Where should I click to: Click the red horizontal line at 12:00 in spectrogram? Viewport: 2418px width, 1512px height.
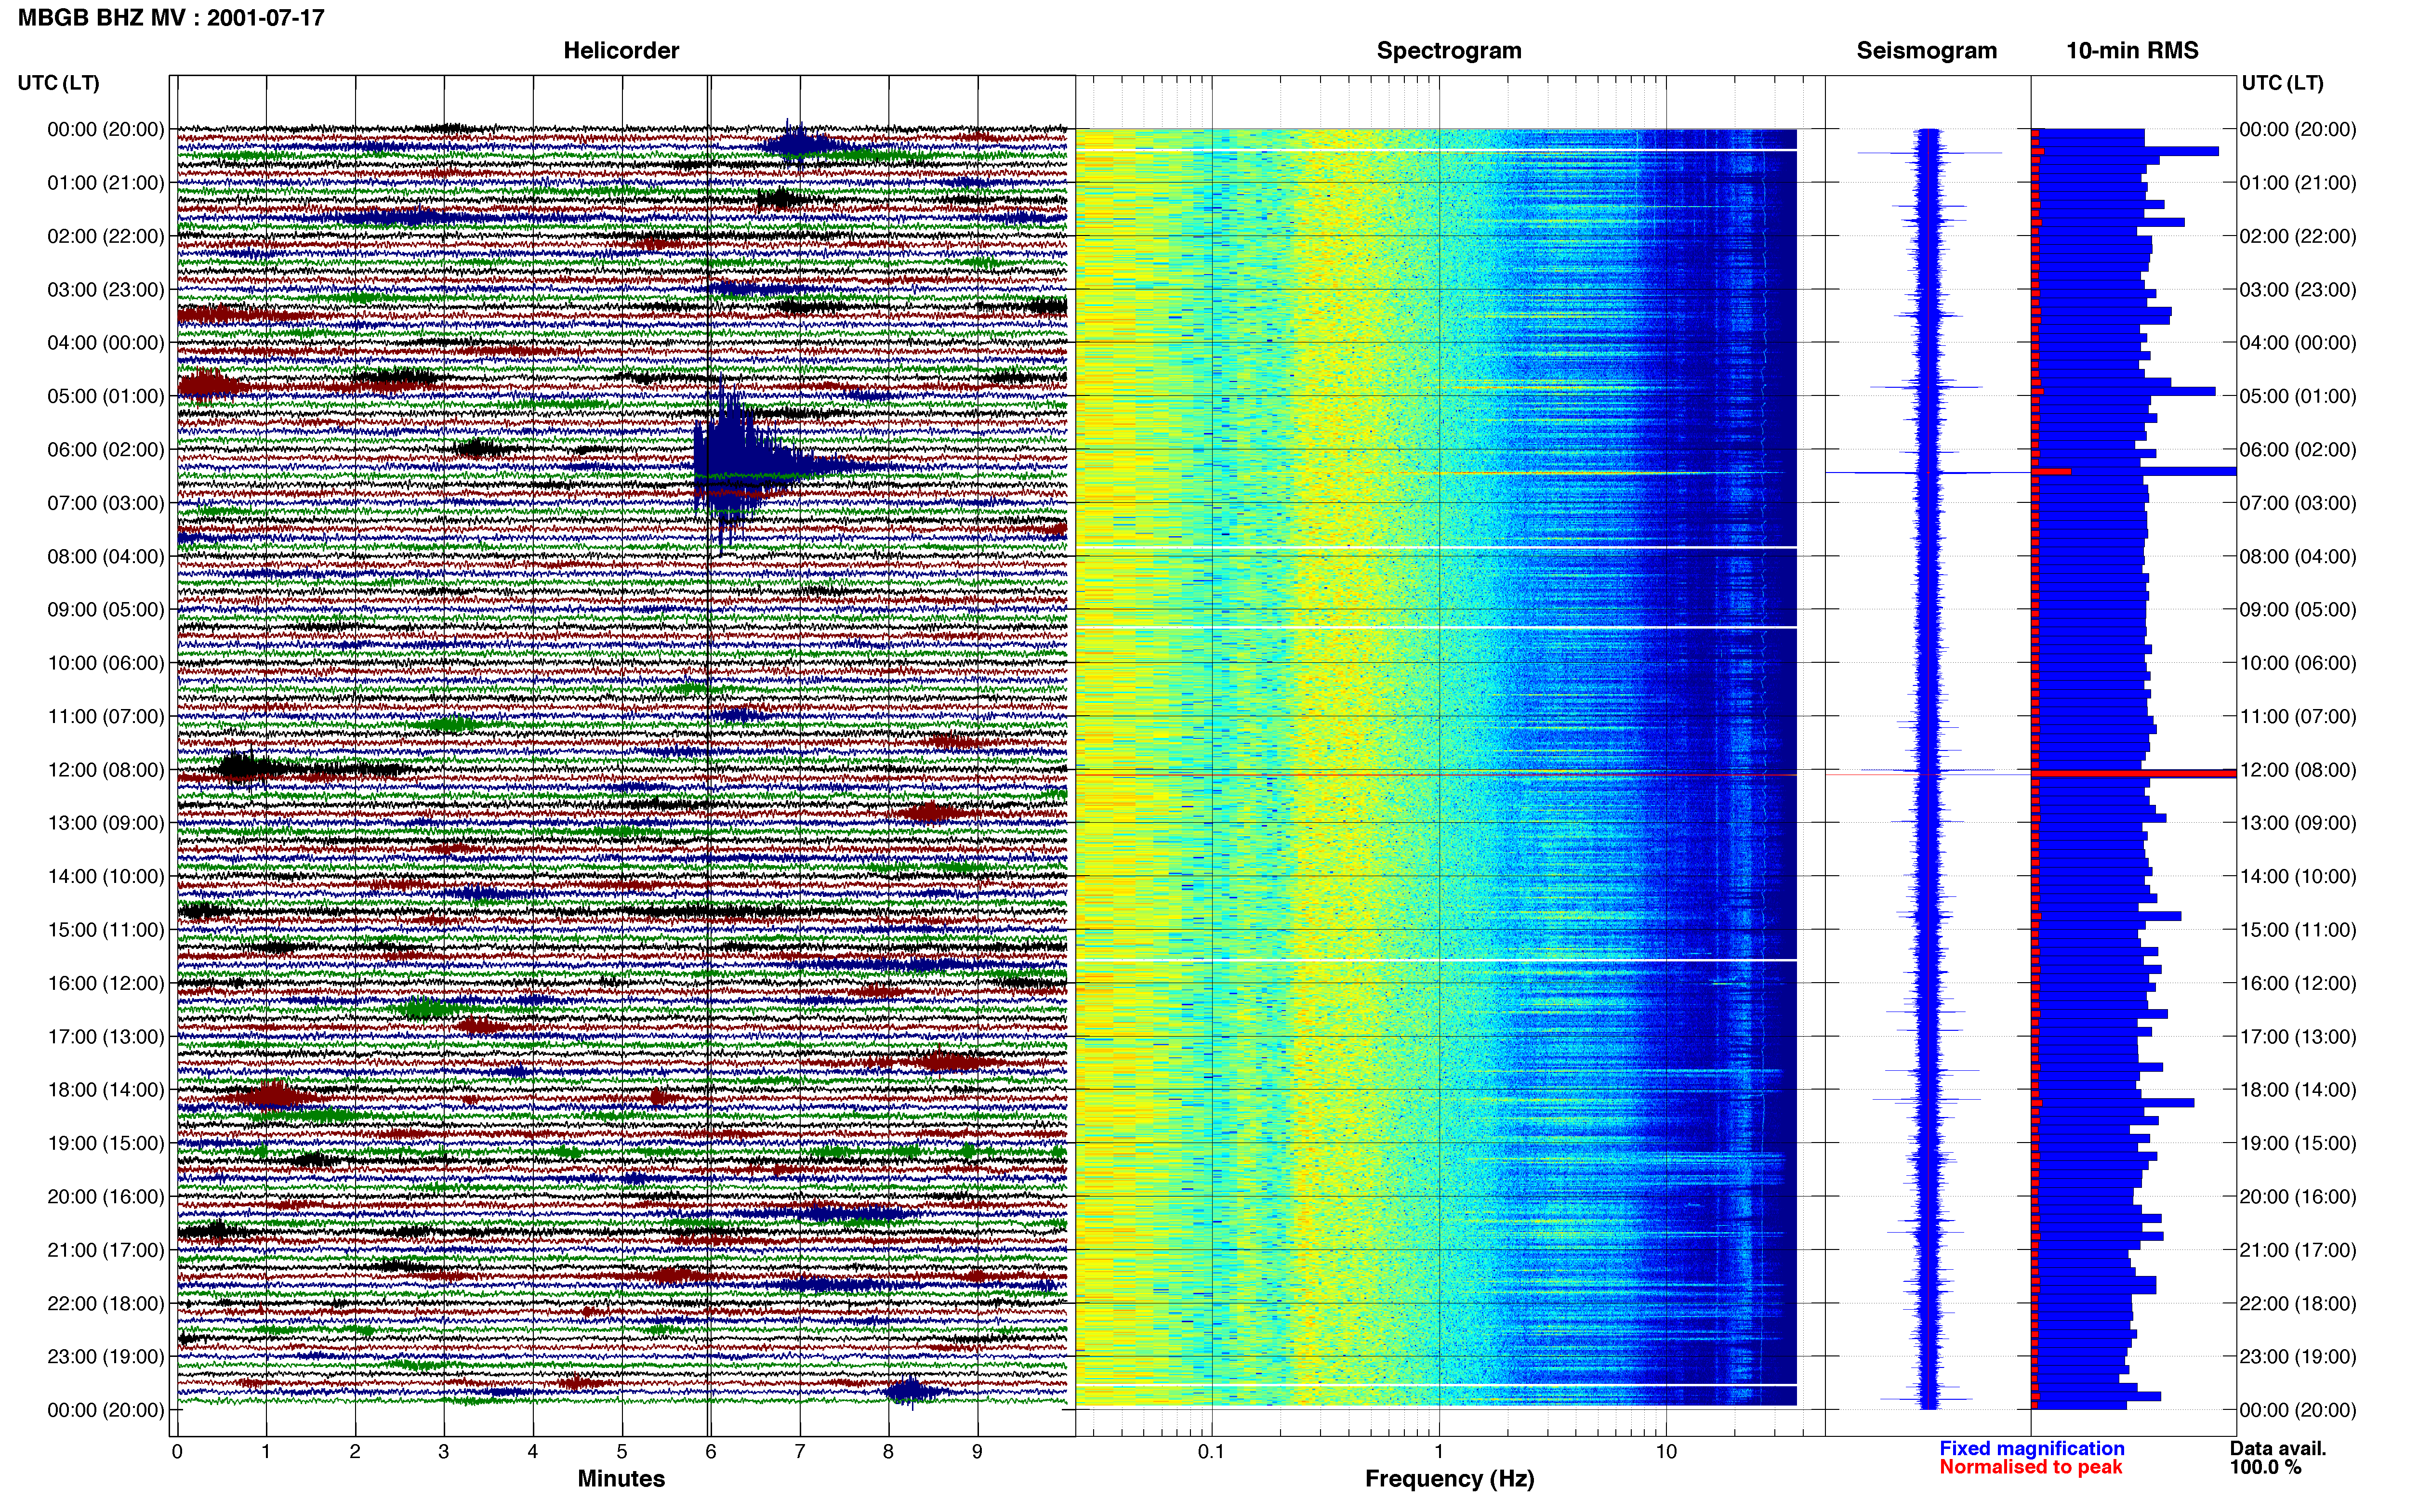click(x=1436, y=774)
